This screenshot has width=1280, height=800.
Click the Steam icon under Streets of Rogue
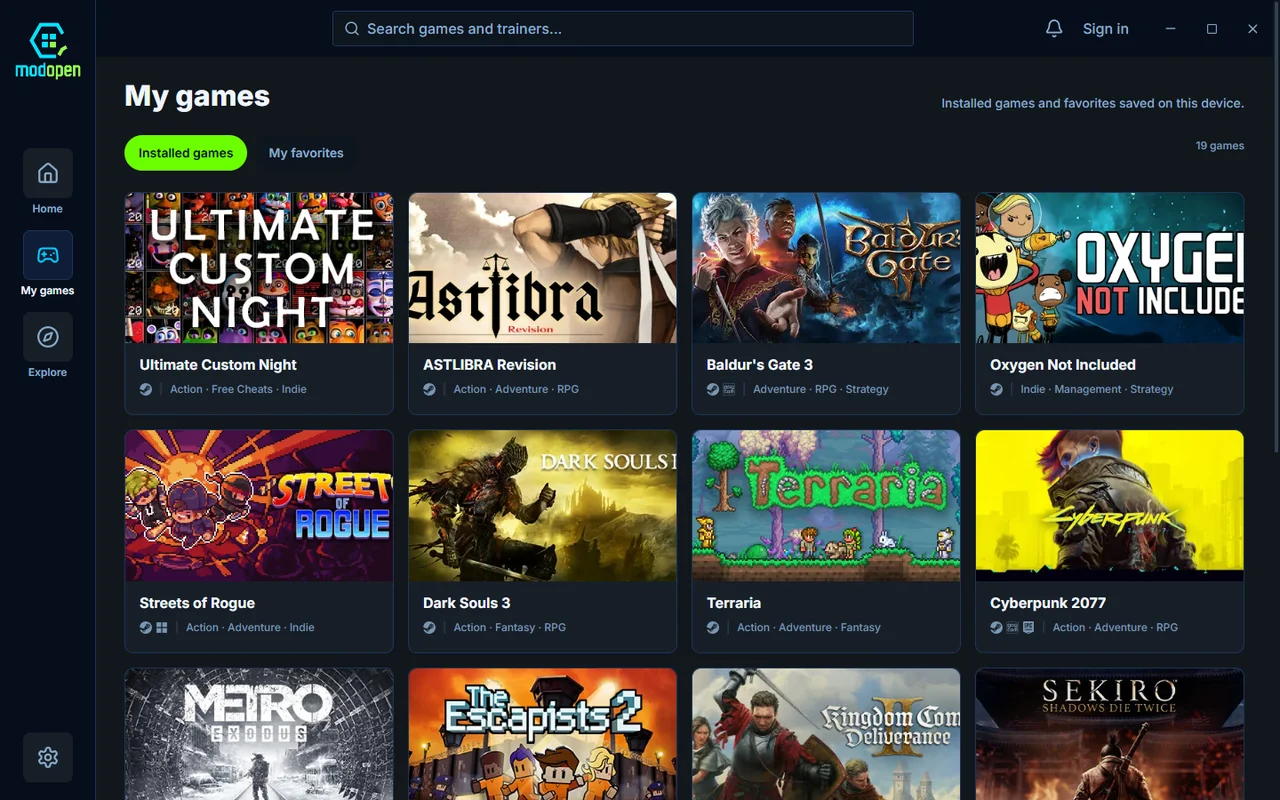point(146,627)
